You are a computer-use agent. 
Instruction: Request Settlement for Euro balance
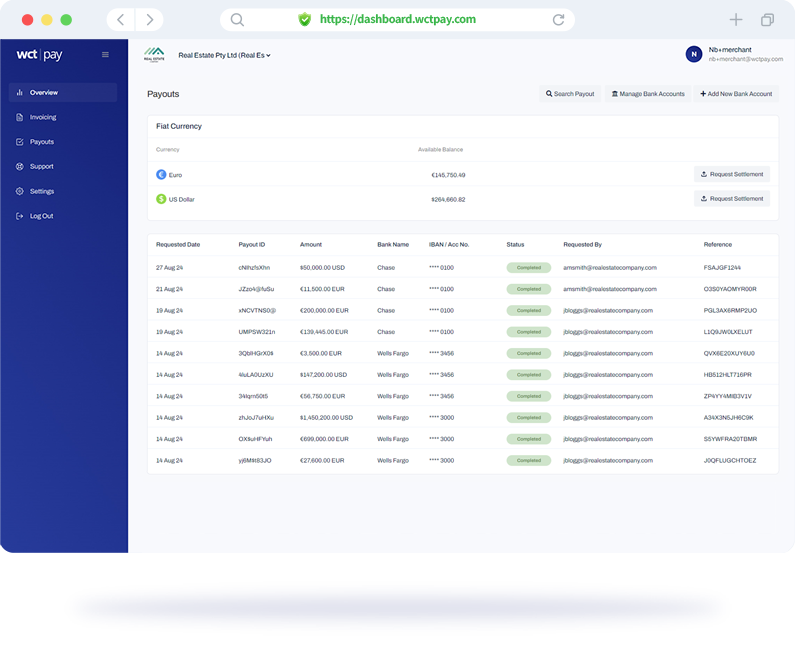732,174
